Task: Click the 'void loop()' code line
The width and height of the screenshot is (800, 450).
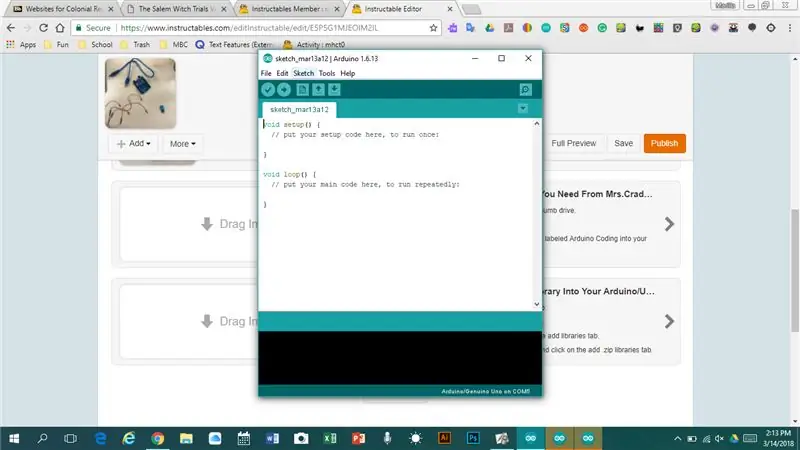Action: click(289, 174)
